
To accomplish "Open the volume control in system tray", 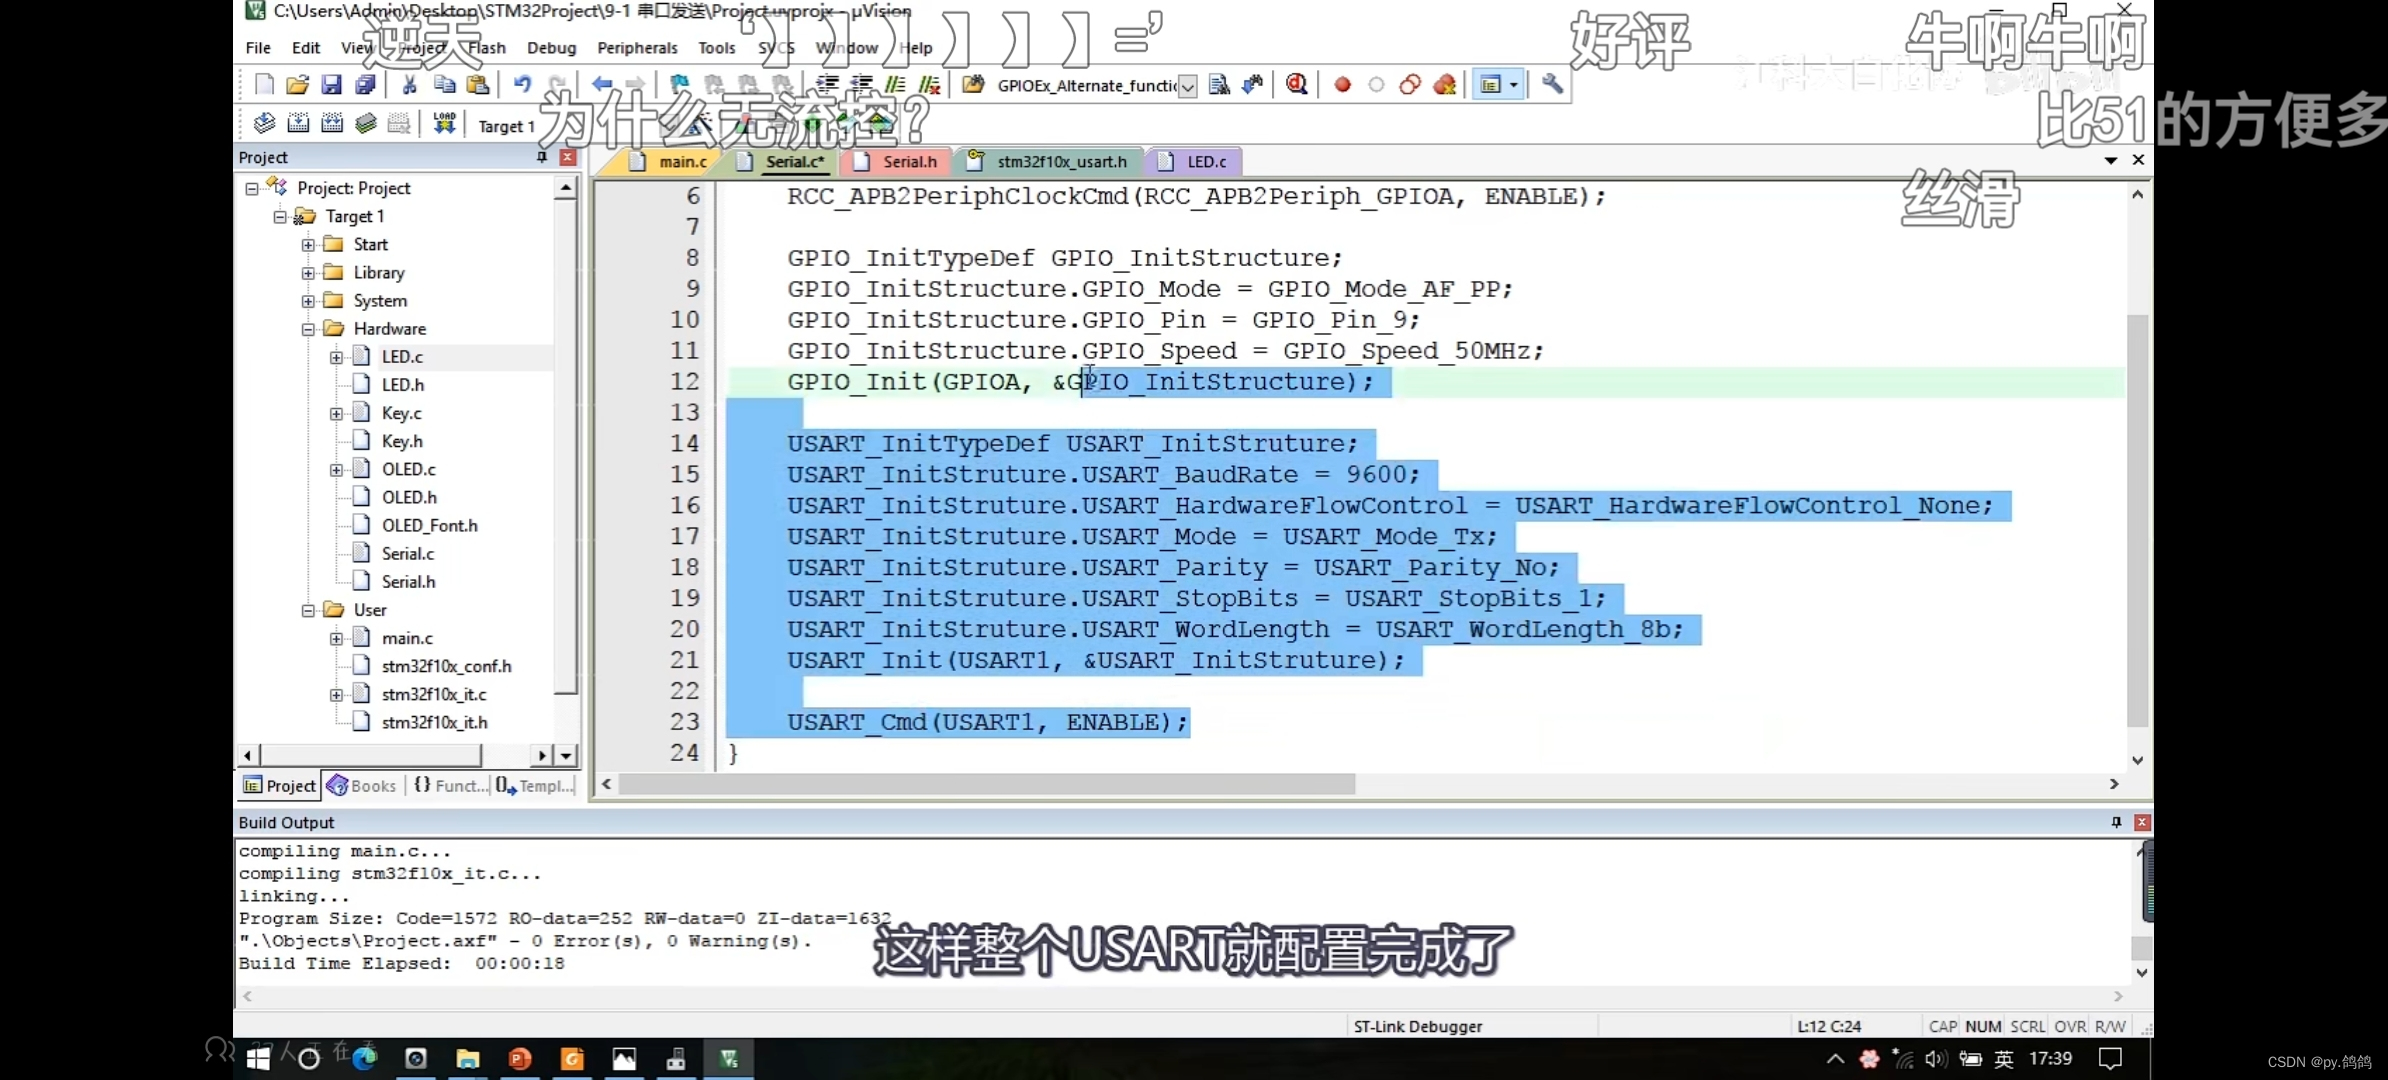I will tap(1936, 1059).
